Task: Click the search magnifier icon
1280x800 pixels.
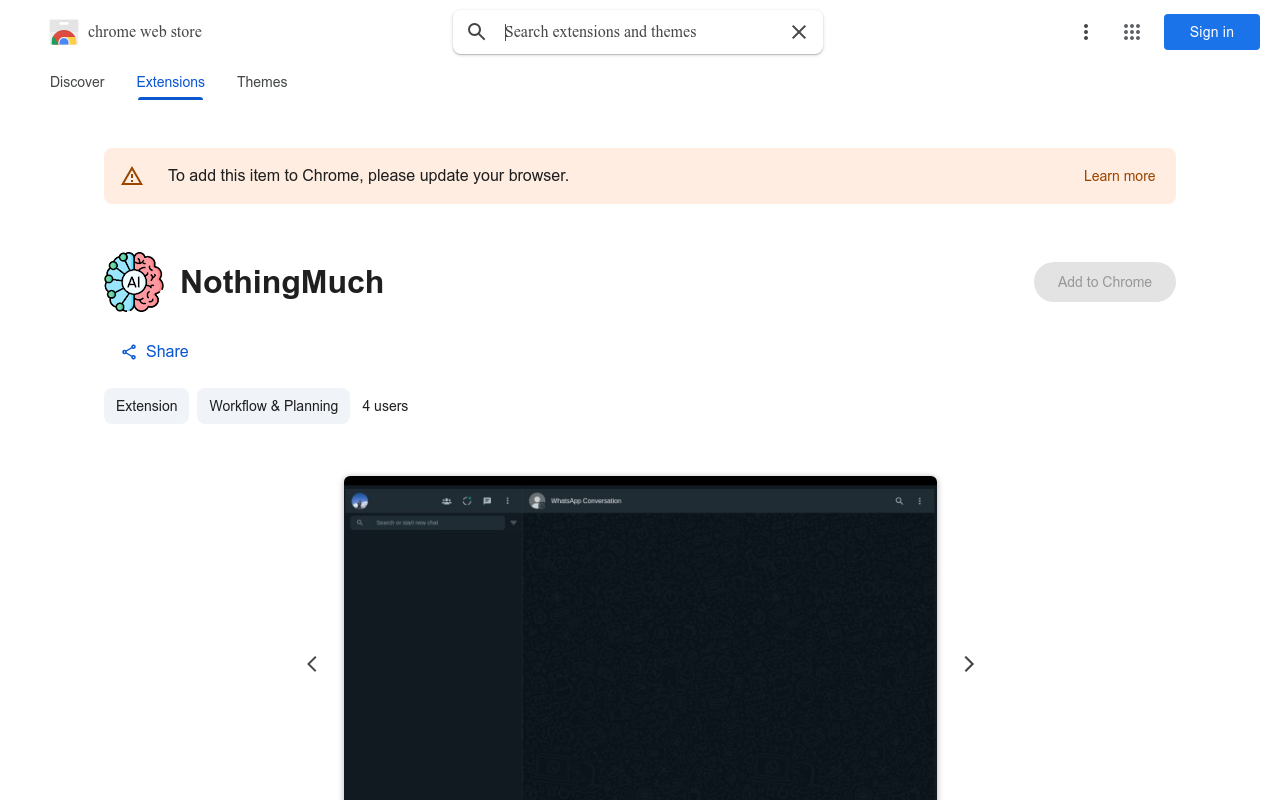Action: 477,32
